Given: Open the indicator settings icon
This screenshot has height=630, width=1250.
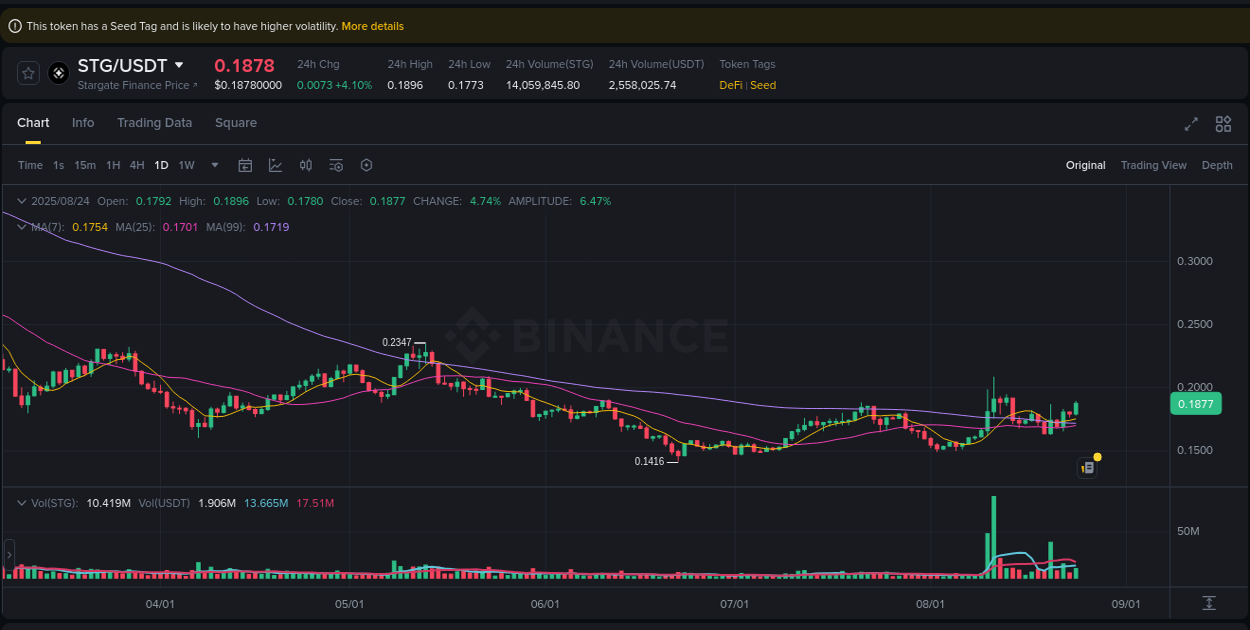Looking at the screenshot, I should point(336,165).
